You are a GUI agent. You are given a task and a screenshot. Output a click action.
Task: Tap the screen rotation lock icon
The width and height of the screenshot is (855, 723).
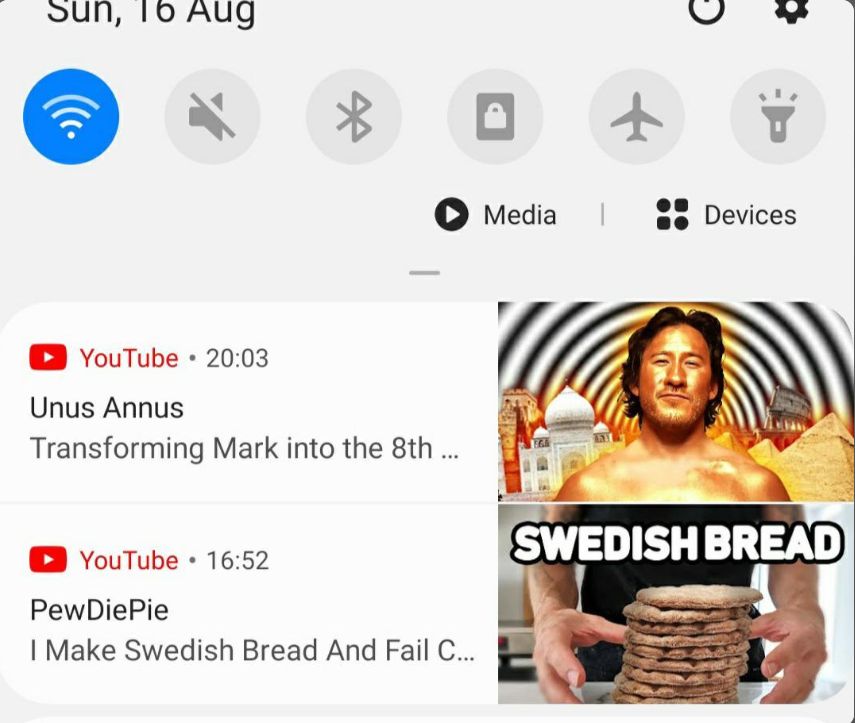(x=495, y=116)
